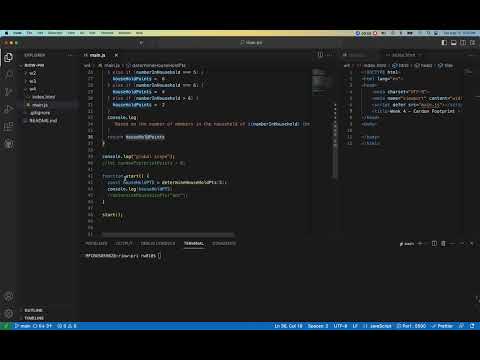Expand the w3 folder
The width and height of the screenshot is (480, 360).
[32, 81]
